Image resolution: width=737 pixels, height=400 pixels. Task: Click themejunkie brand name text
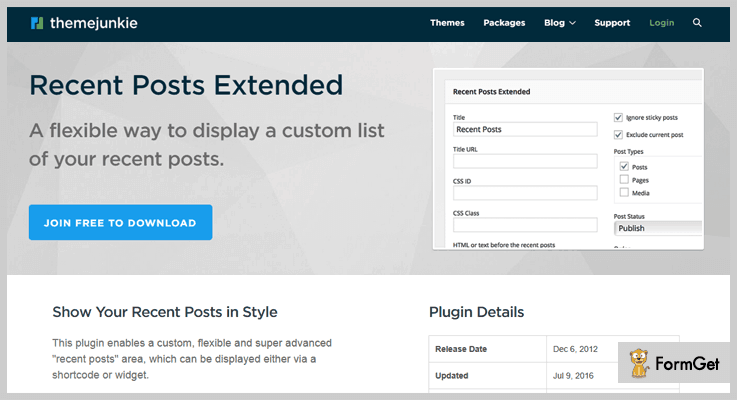(94, 23)
